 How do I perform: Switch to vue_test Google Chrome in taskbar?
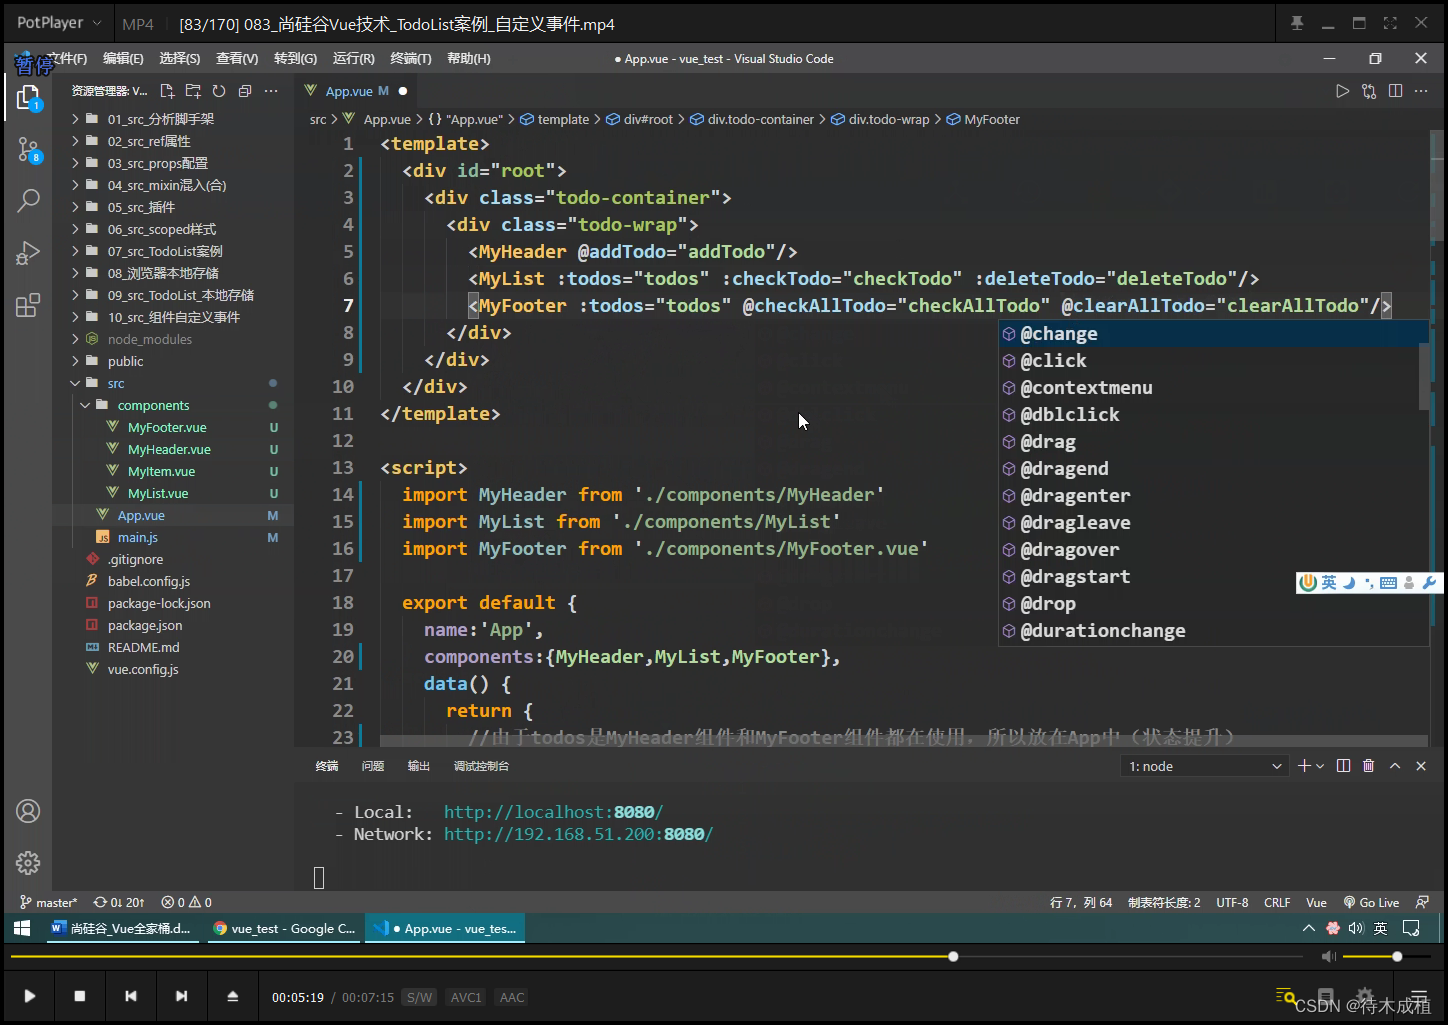[x=284, y=929]
